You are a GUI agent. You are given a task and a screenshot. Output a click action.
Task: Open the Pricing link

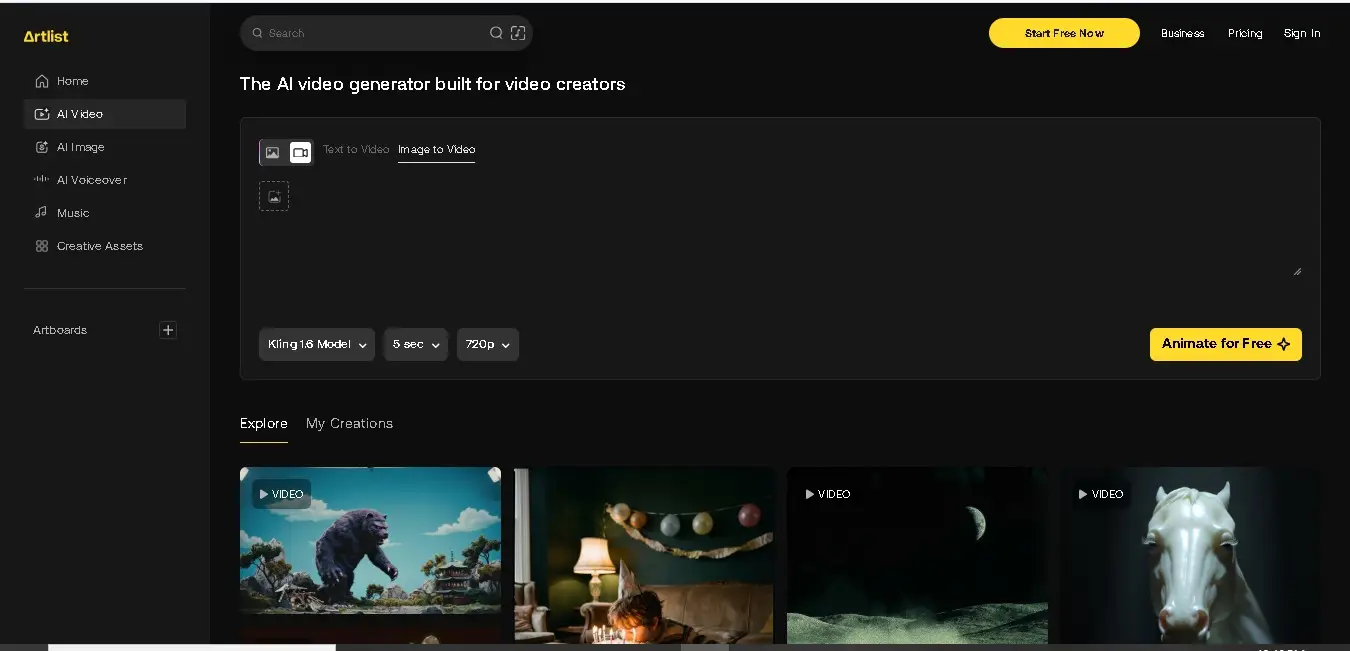pyautogui.click(x=1245, y=33)
